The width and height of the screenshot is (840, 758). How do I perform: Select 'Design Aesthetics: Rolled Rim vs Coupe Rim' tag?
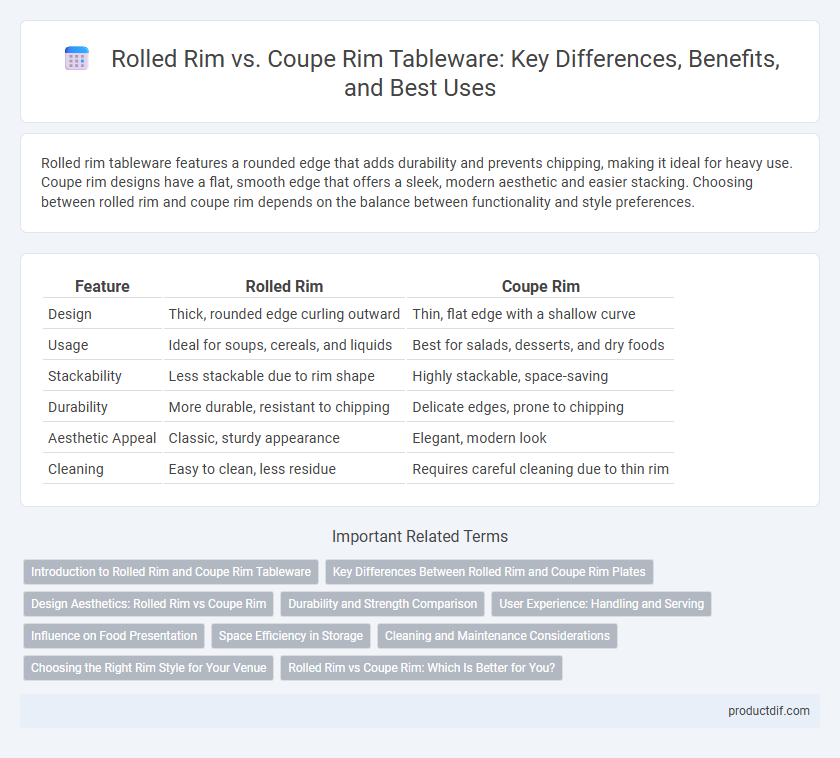pyautogui.click(x=148, y=604)
